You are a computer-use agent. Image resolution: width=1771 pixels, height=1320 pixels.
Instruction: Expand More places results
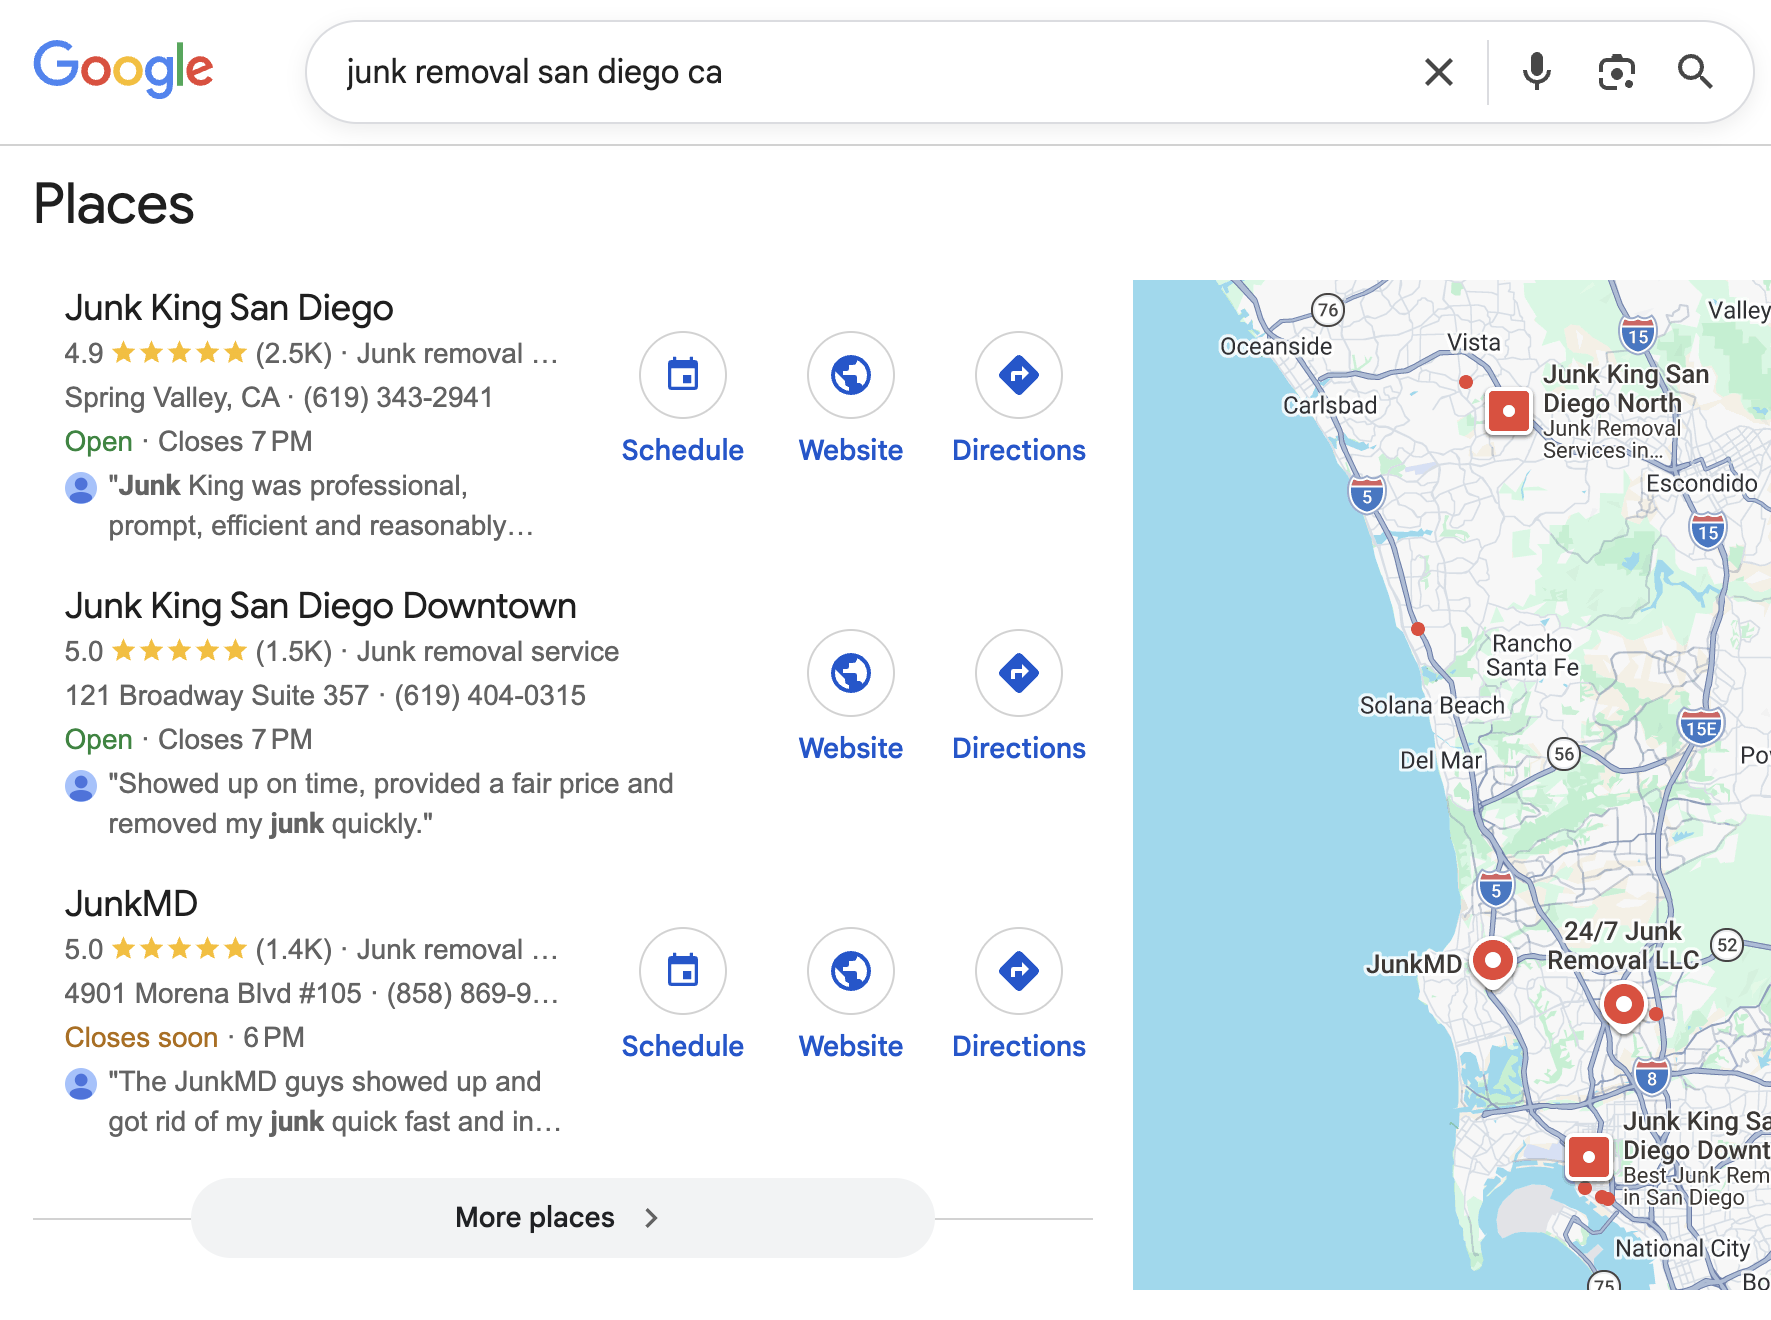(560, 1217)
